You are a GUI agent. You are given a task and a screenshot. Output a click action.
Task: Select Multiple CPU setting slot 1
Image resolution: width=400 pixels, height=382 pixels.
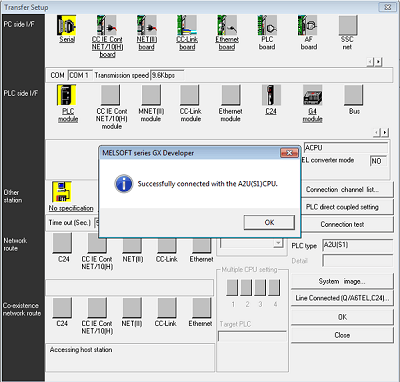(x=232, y=287)
